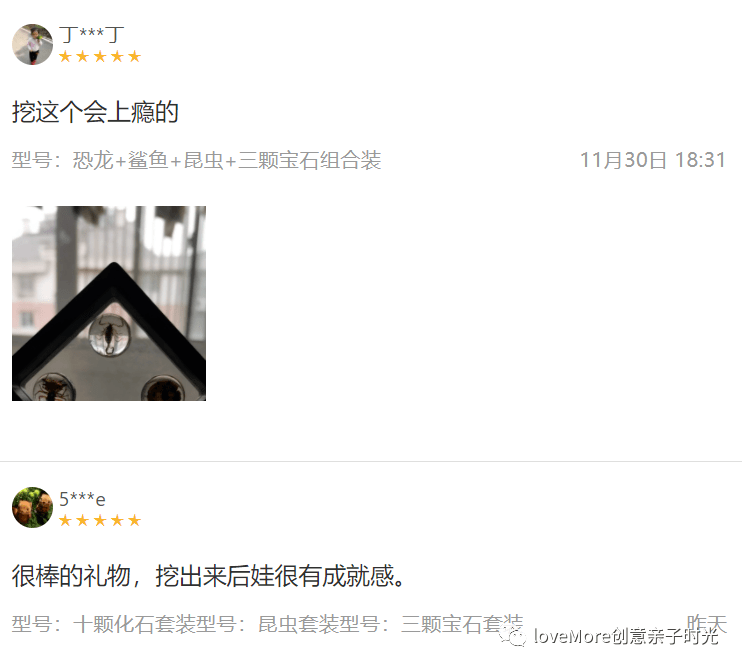The height and width of the screenshot is (668, 742).
Task: Click username 丁***丁
Action: (x=91, y=35)
